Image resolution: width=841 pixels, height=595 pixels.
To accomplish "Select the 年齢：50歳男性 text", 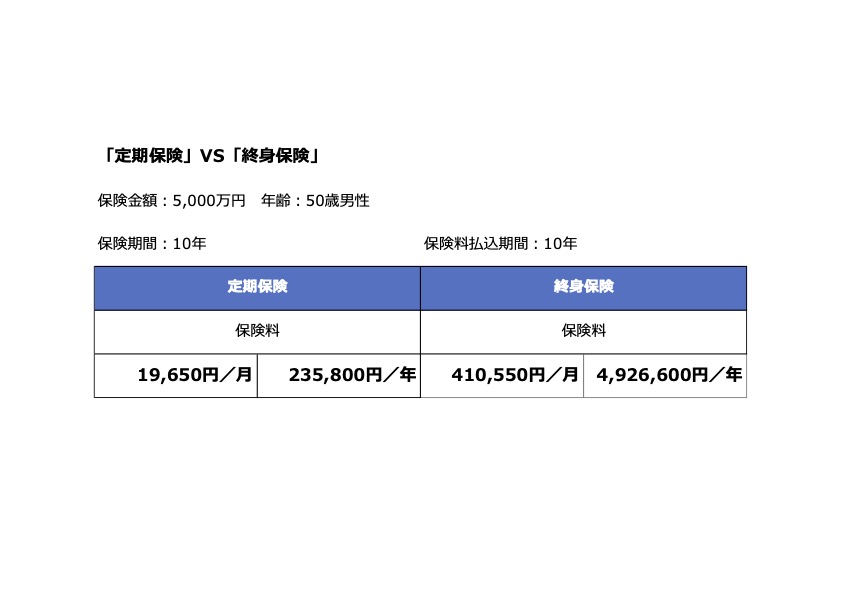I will click(315, 201).
